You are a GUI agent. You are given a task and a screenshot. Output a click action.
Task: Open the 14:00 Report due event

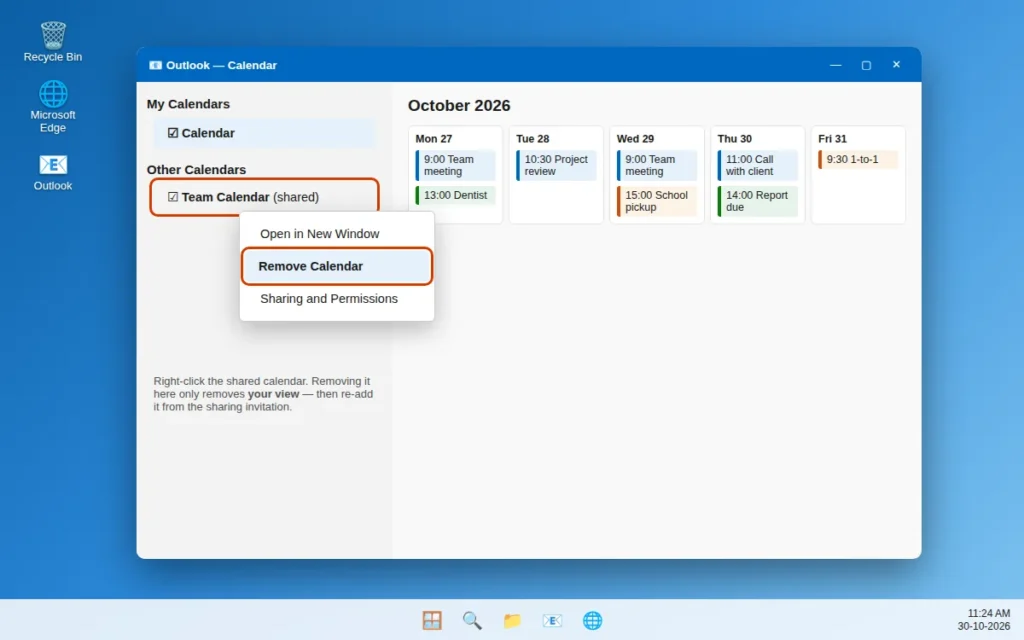pyautogui.click(x=757, y=201)
